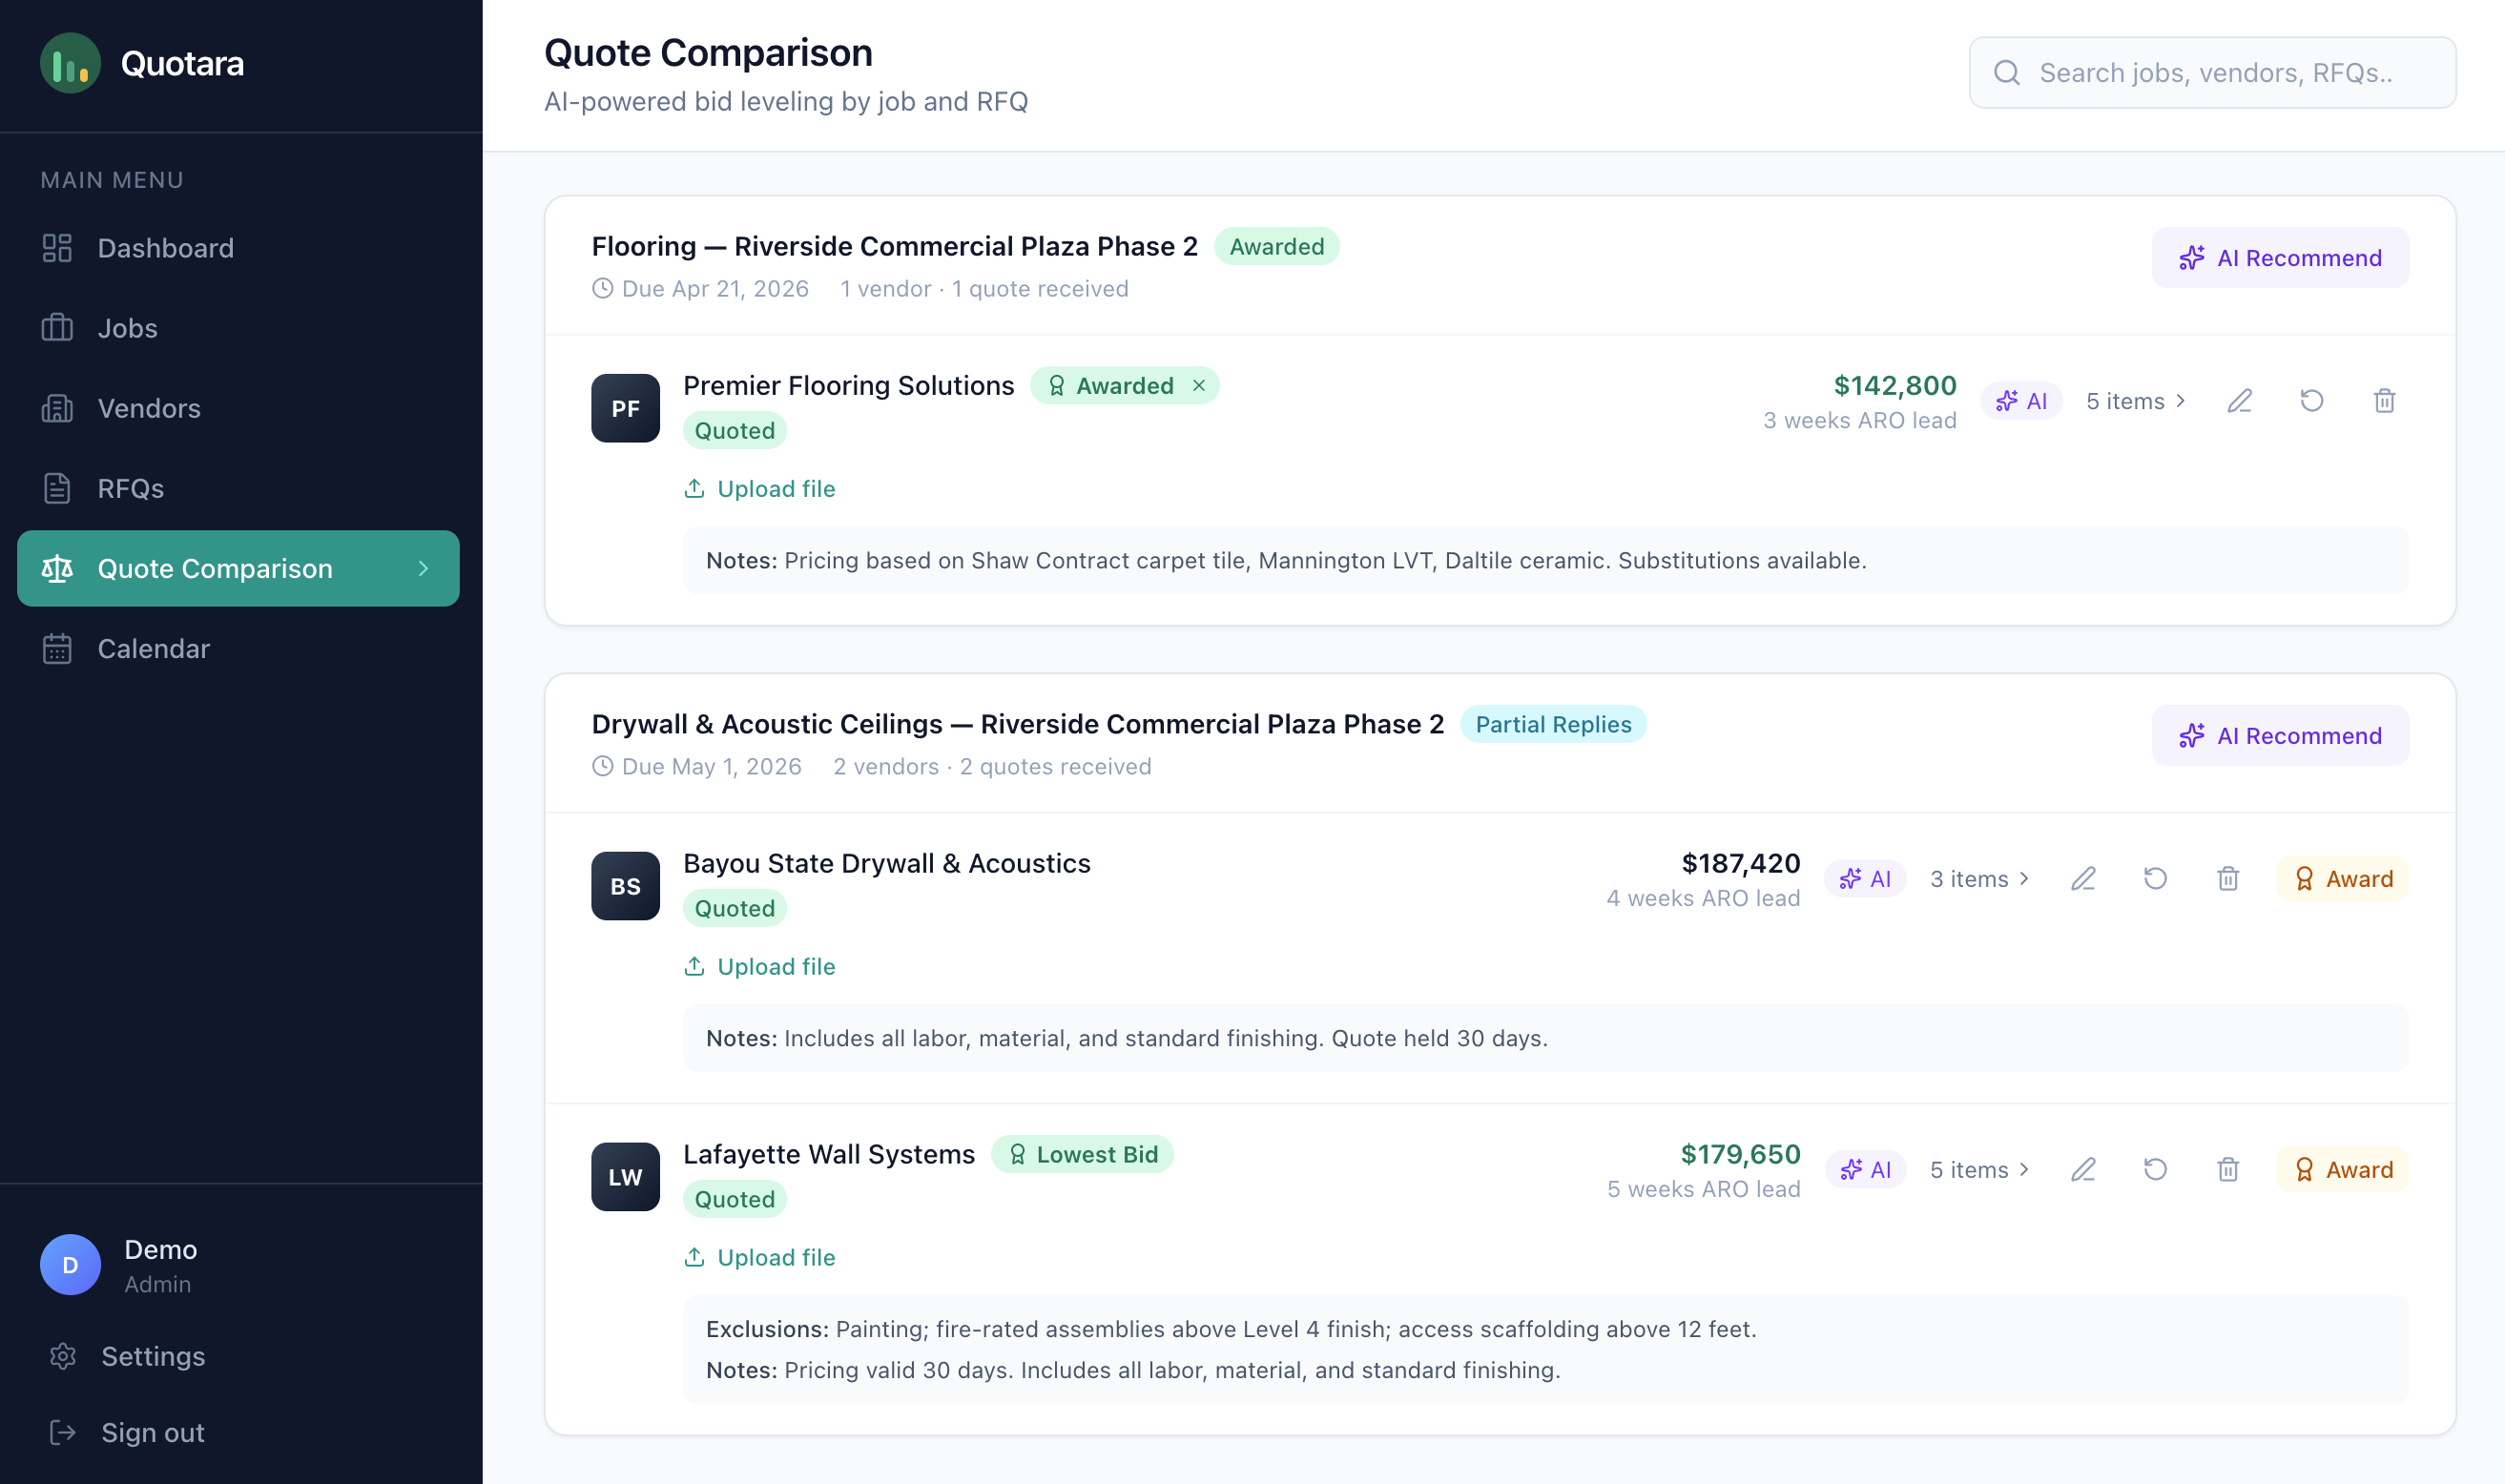The height and width of the screenshot is (1484, 2505).
Task: Select the $179,650 quote amount
Action: point(1740,1154)
